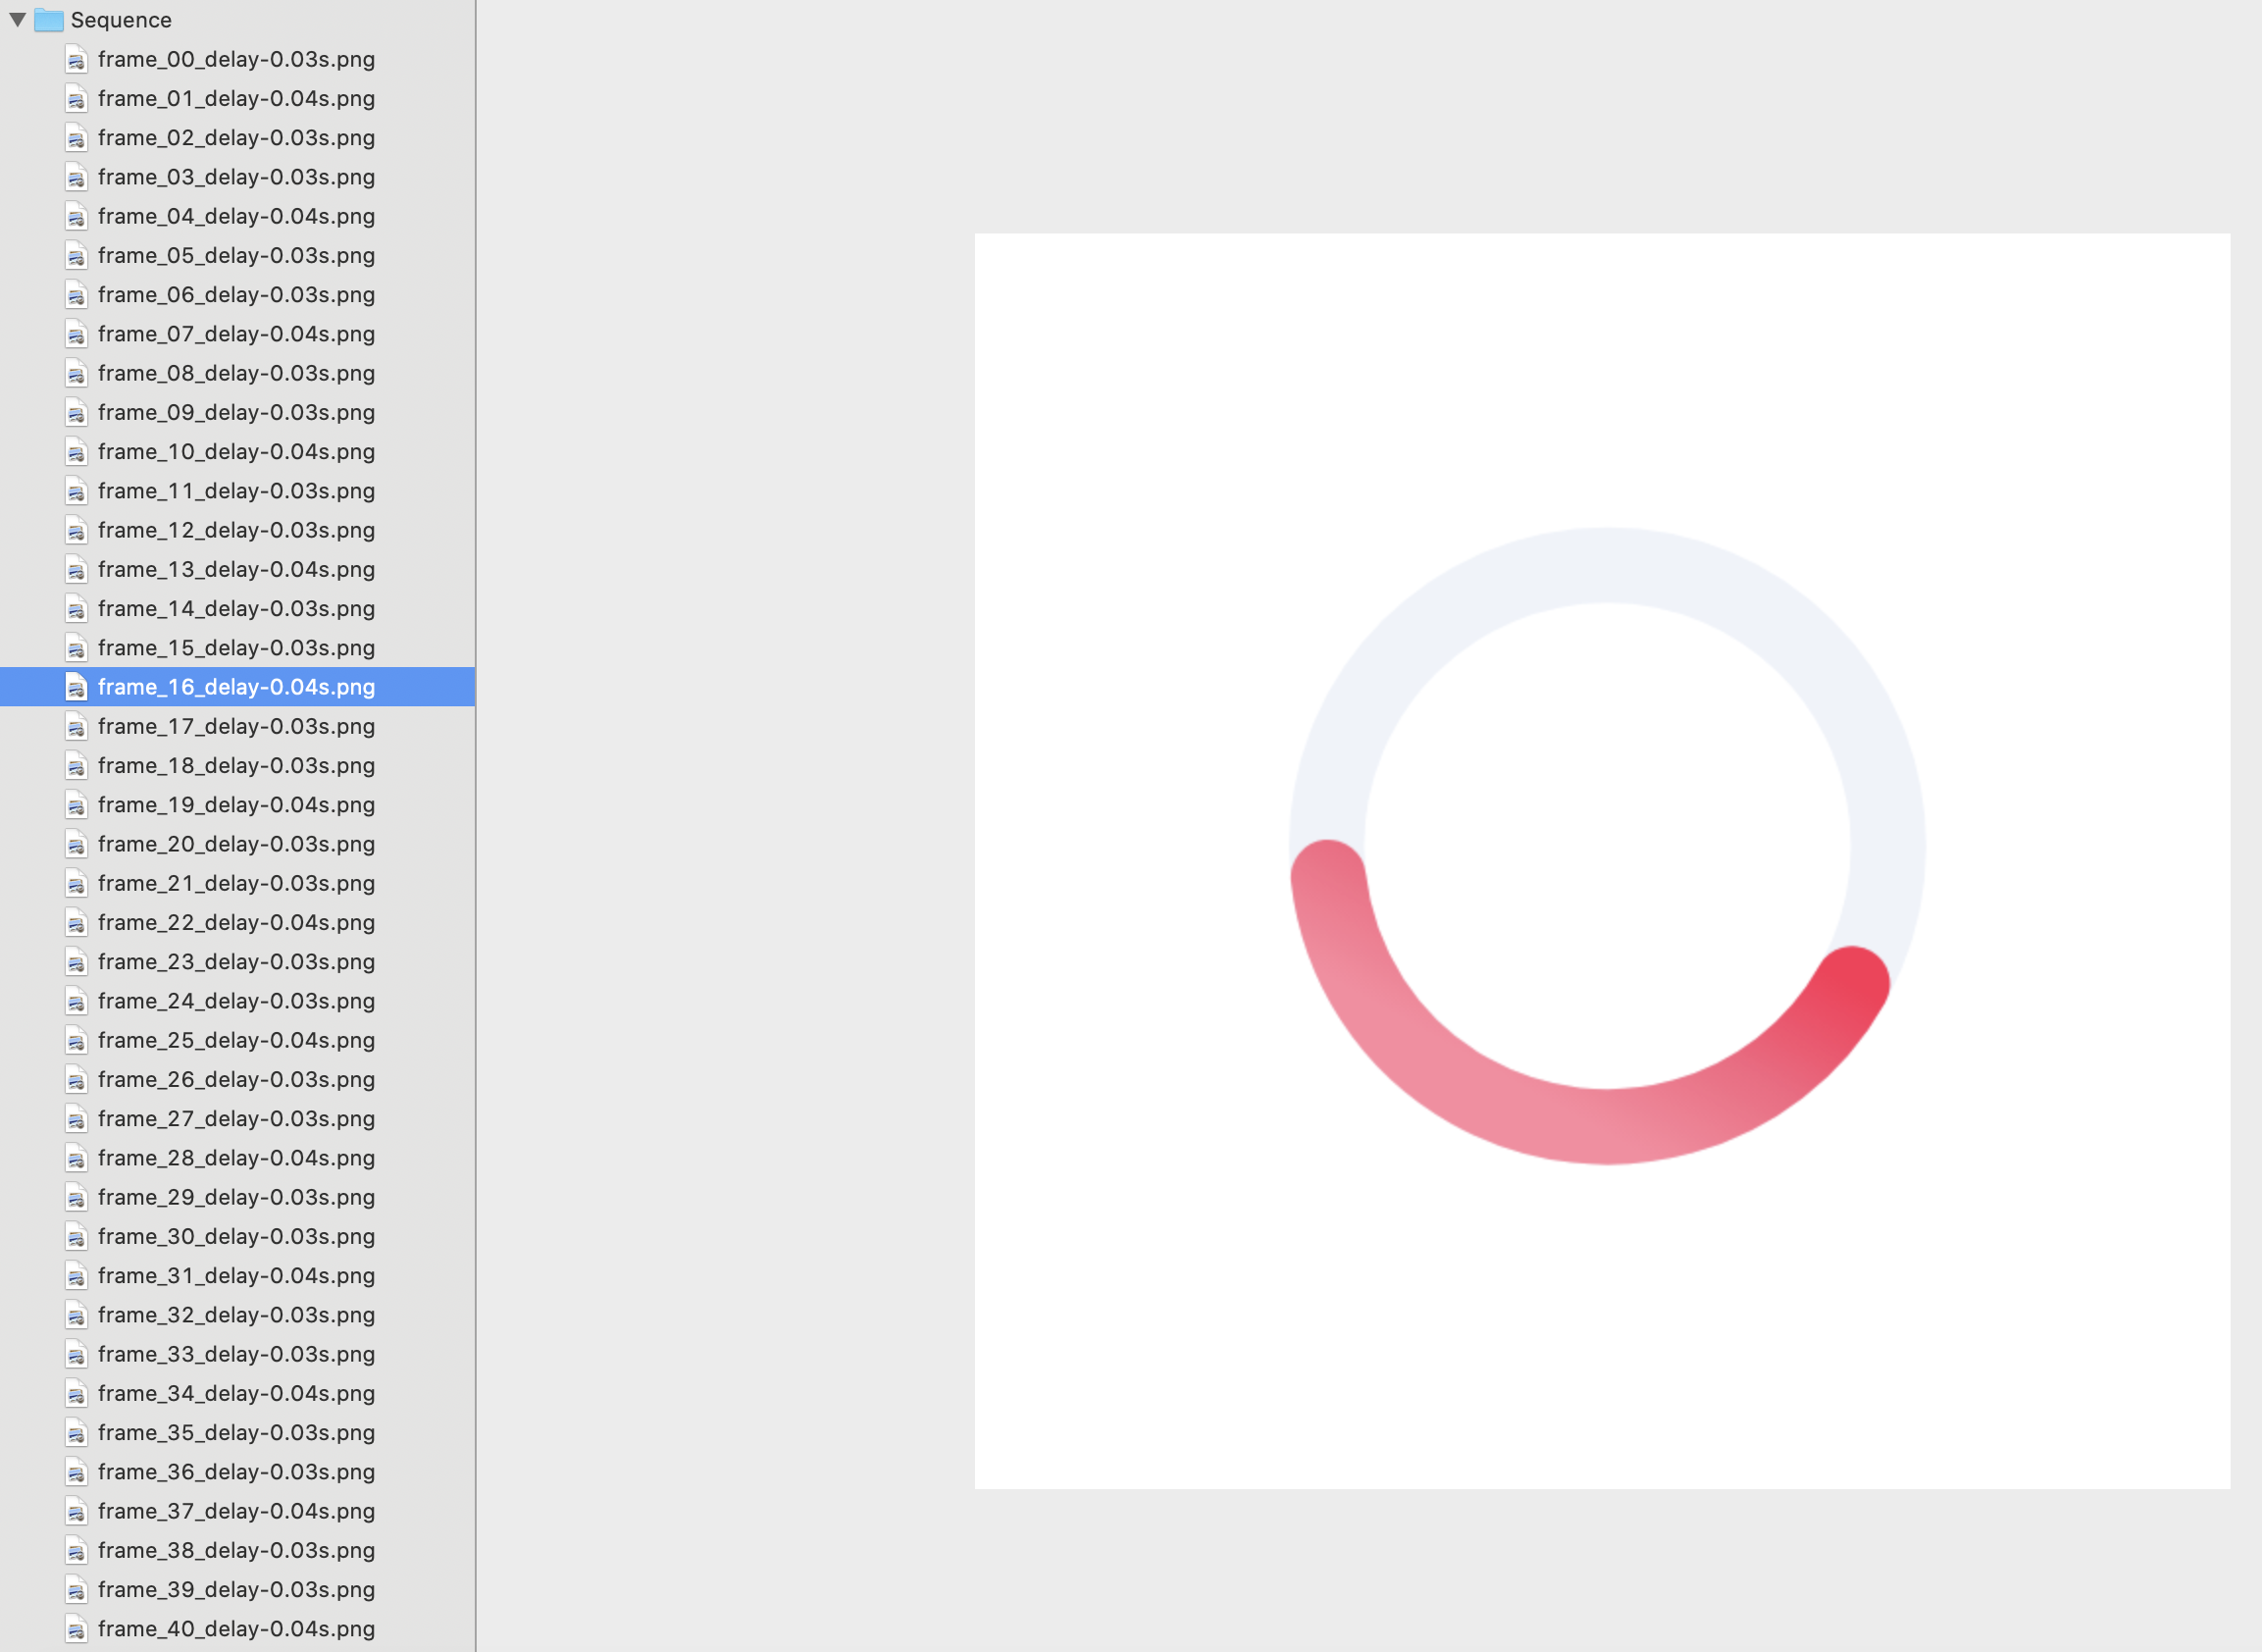This screenshot has height=1652, width=2262.
Task: Click the Sequence folder label
Action: click(x=121, y=20)
